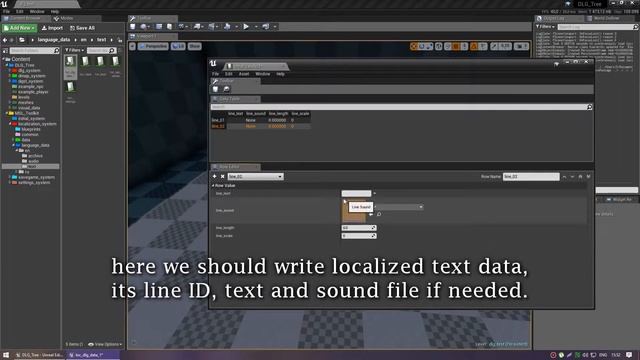Save the current level from the main toolbar
640x360 pixels.
click(x=133, y=27)
